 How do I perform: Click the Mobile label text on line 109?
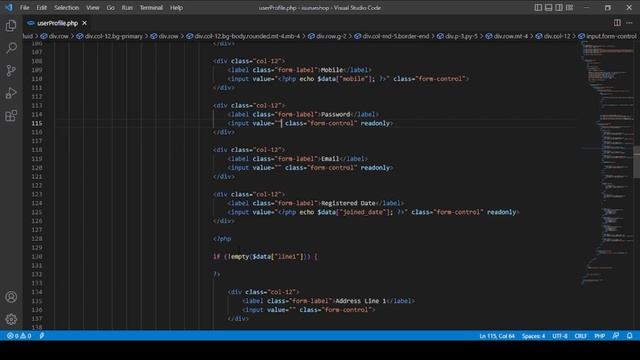tap(332, 70)
